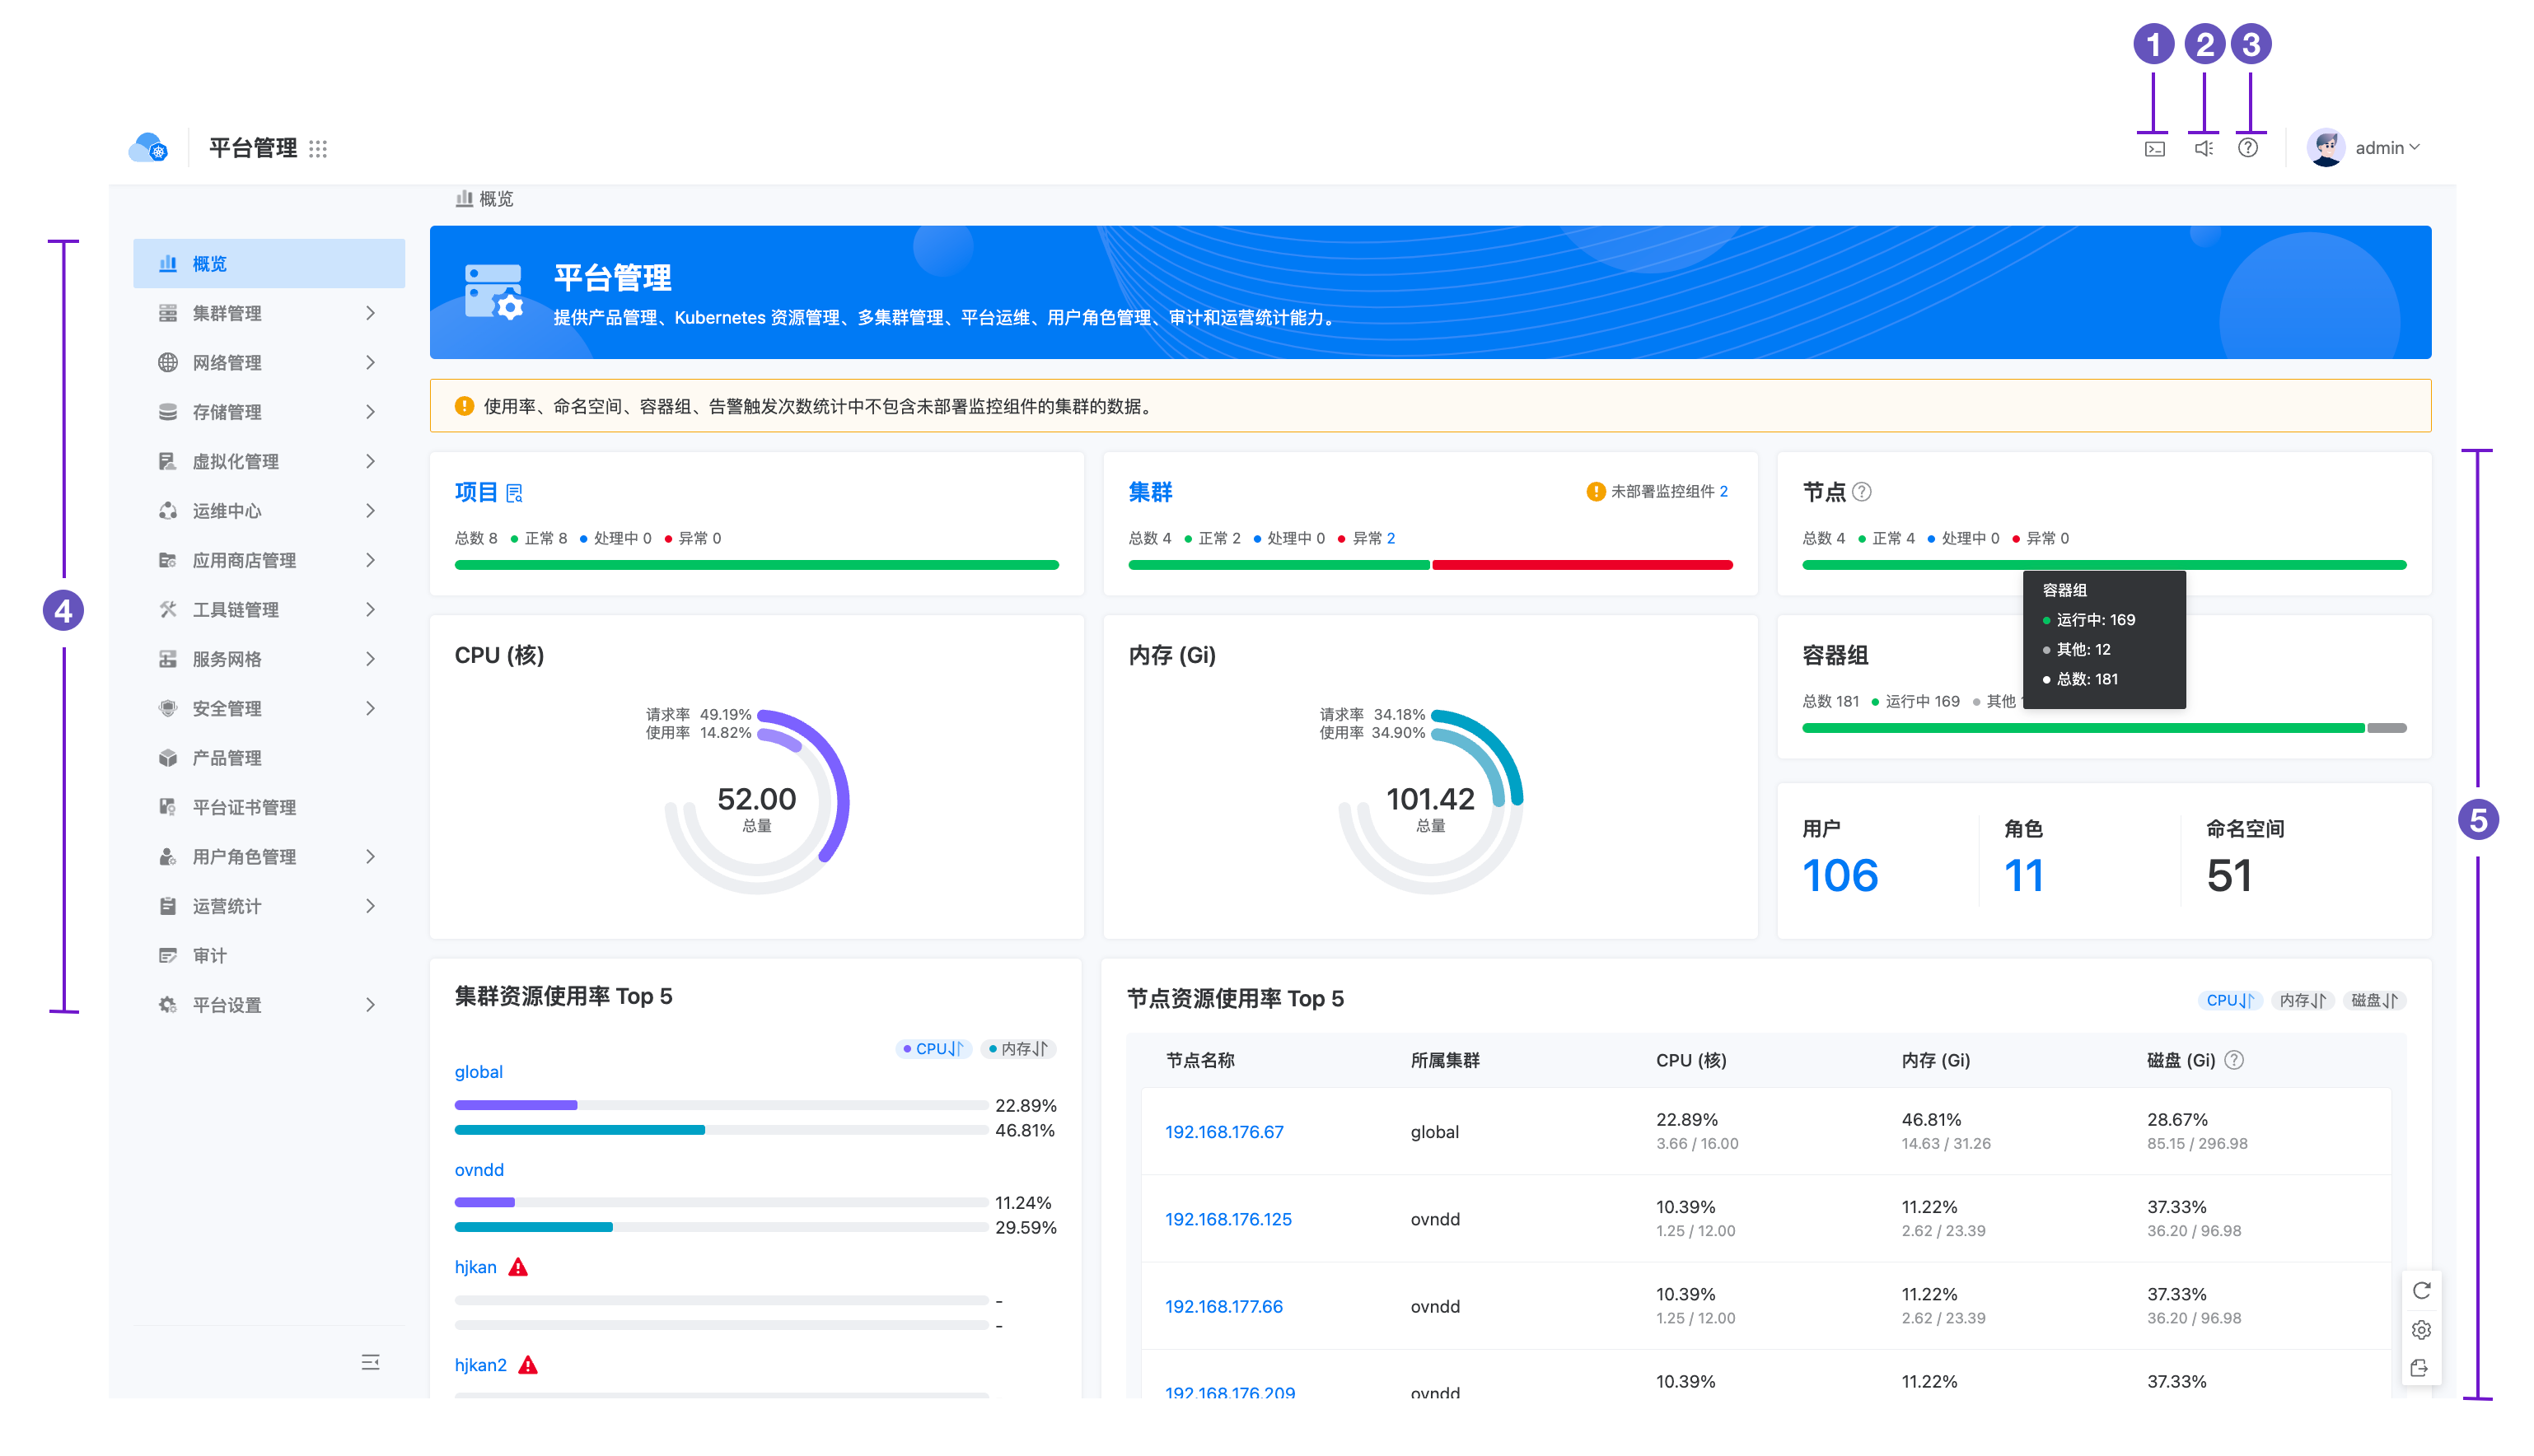Screen dimensions: 2534x1456
Task: Select 审计 in the sidebar
Action: (210, 955)
